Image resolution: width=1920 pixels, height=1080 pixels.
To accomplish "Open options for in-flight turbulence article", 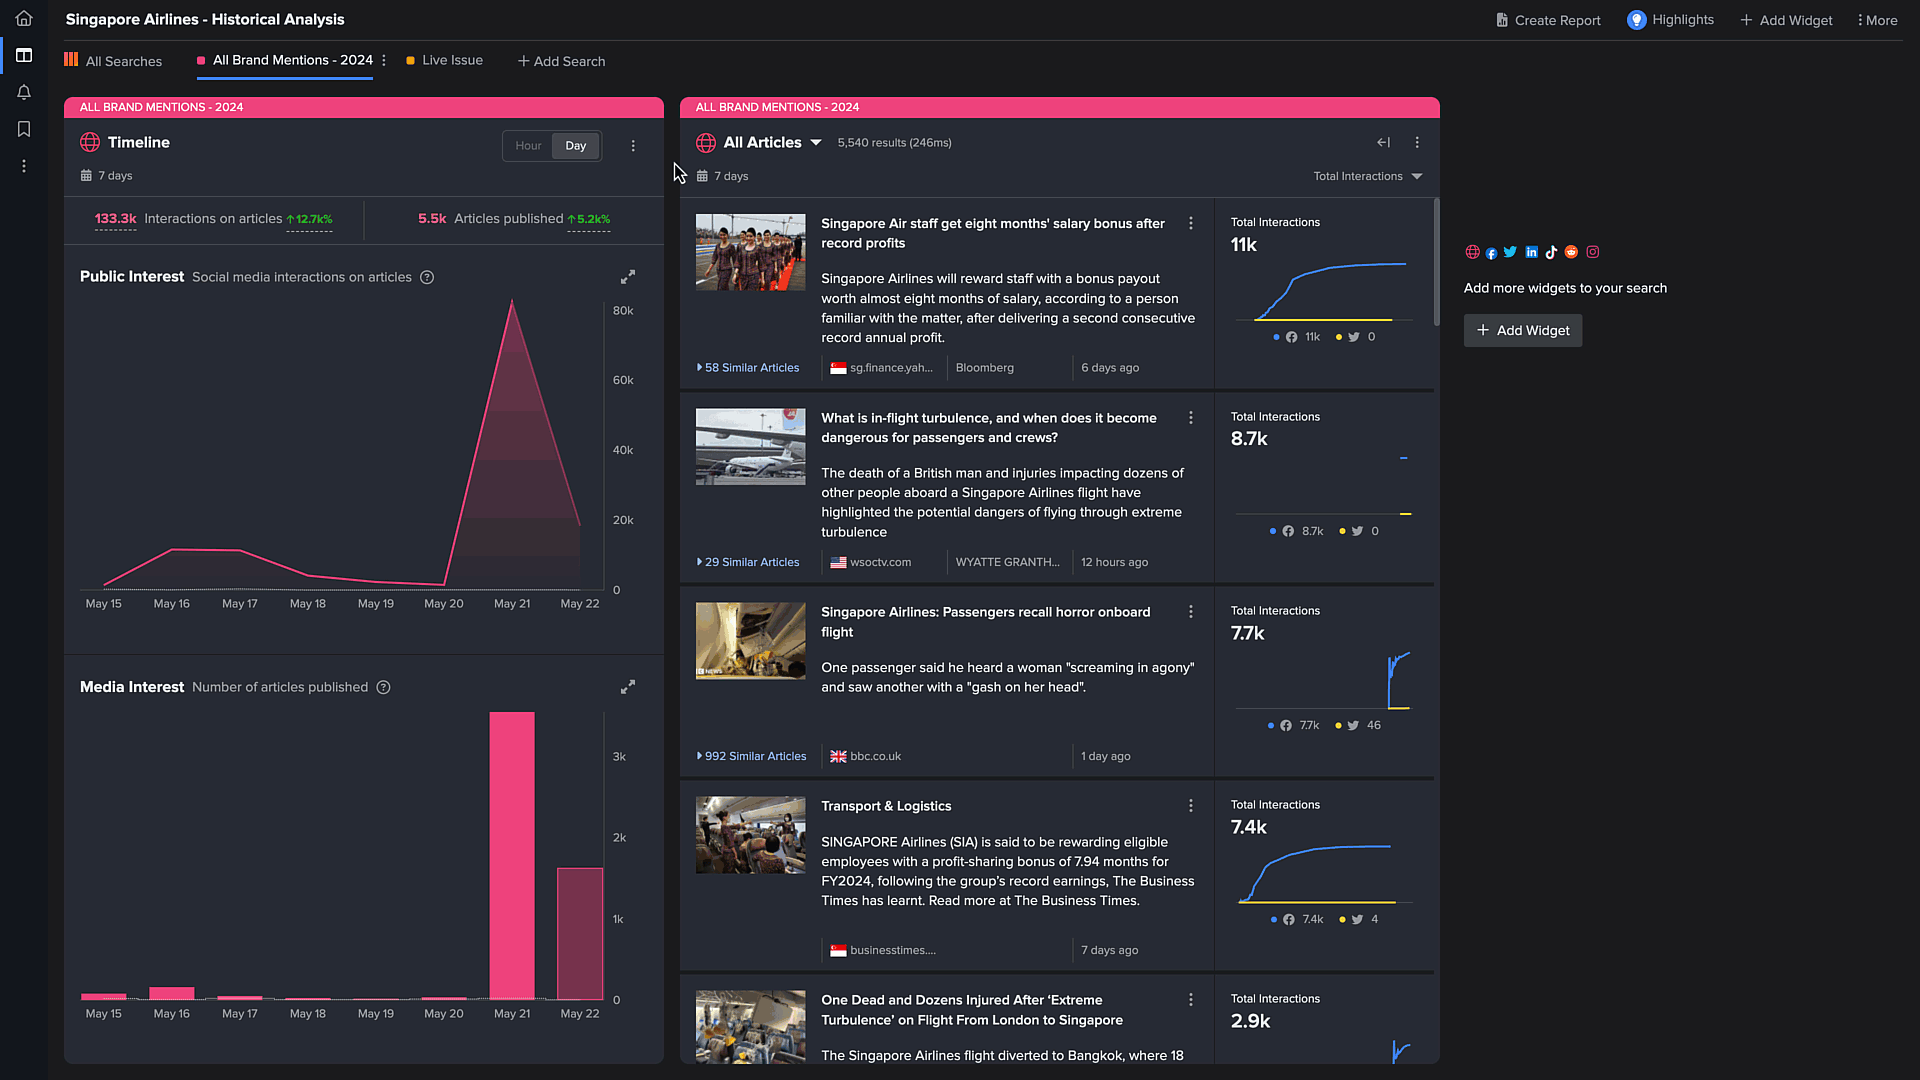I will (x=1191, y=418).
